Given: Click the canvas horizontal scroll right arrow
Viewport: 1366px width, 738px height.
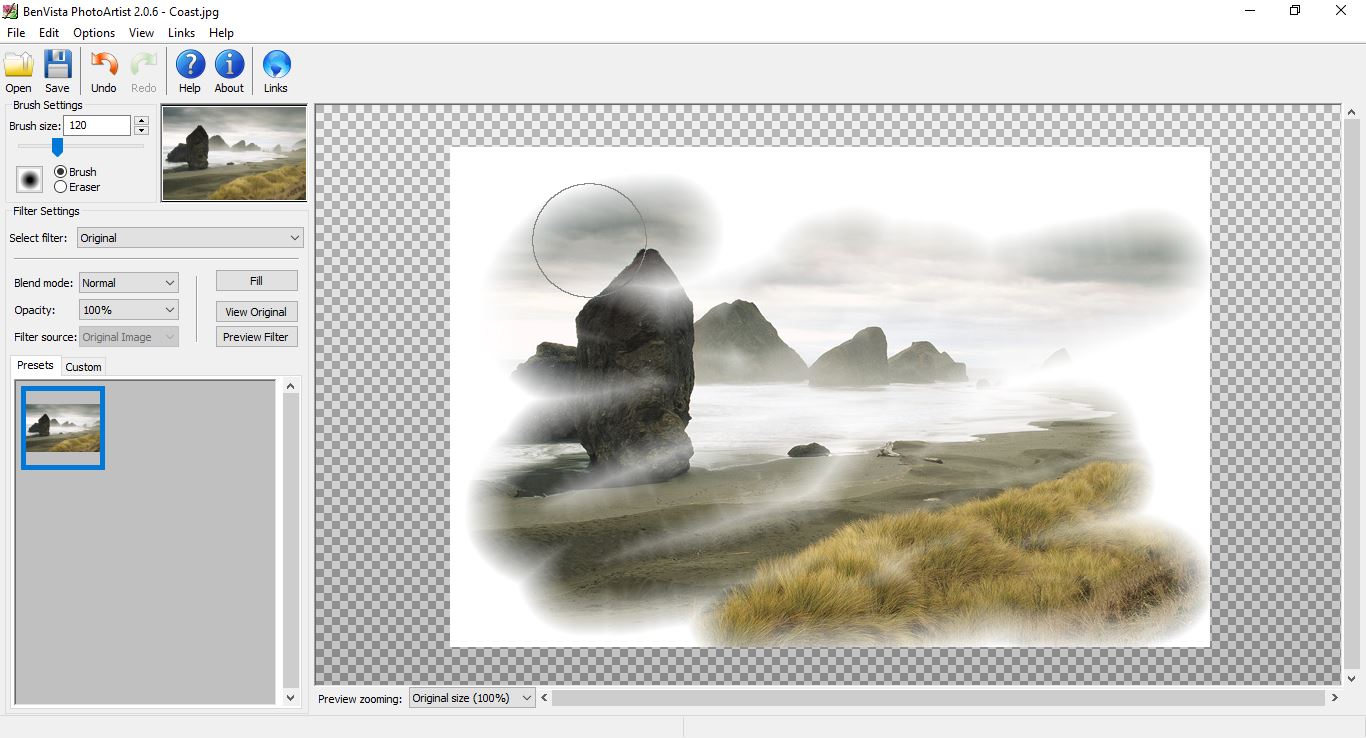Looking at the screenshot, I should (1335, 698).
